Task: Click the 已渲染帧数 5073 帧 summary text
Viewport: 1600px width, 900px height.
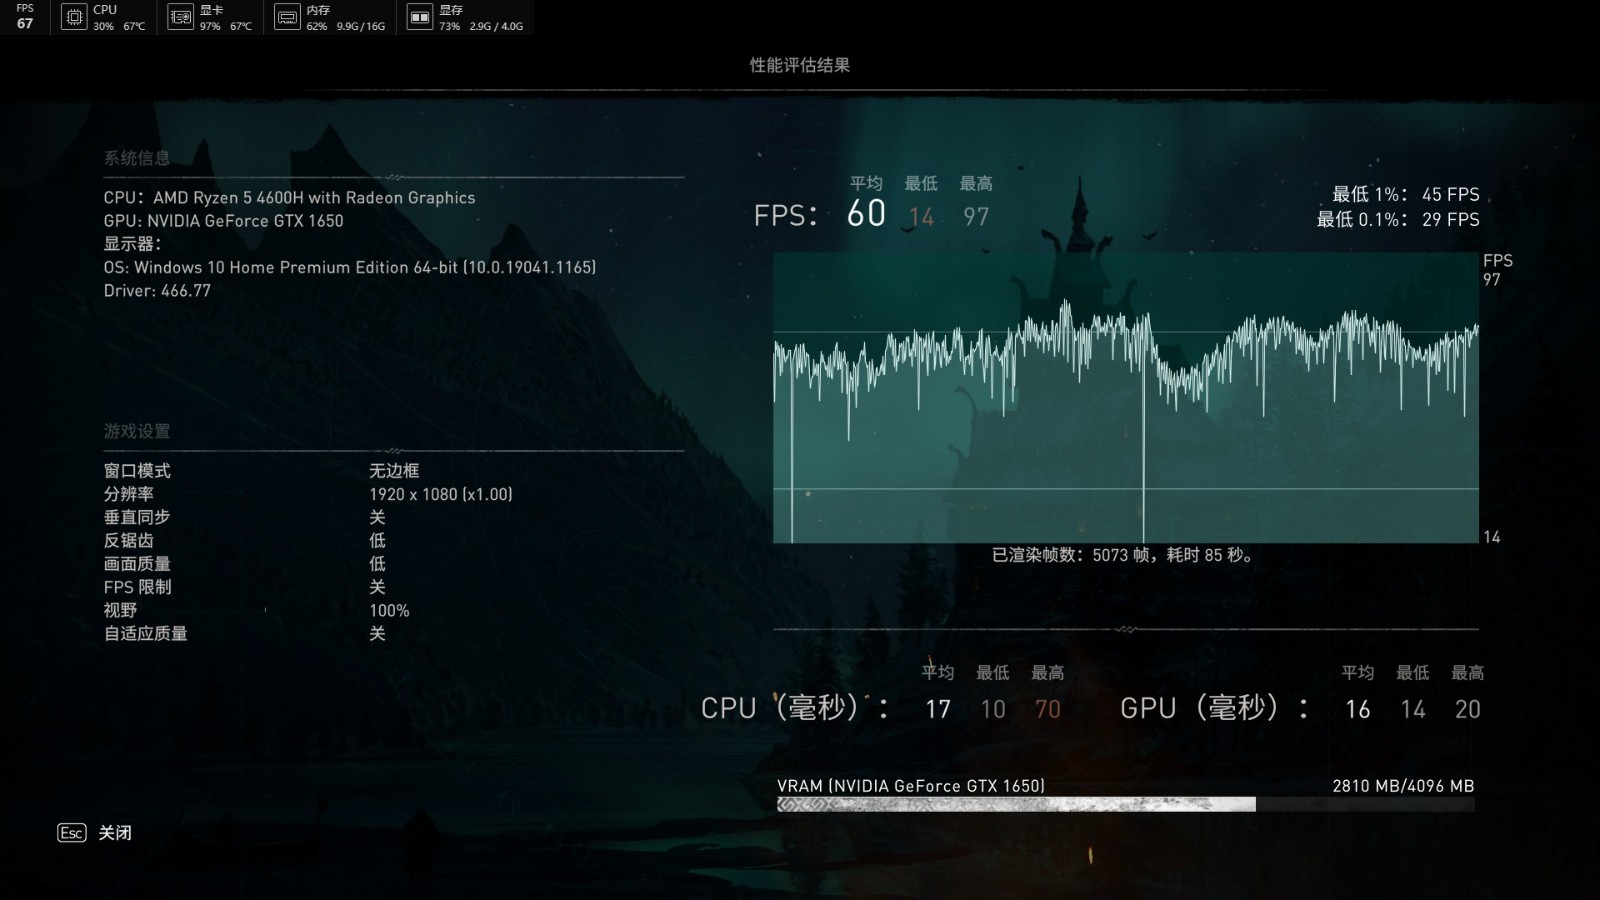Action: [1122, 555]
